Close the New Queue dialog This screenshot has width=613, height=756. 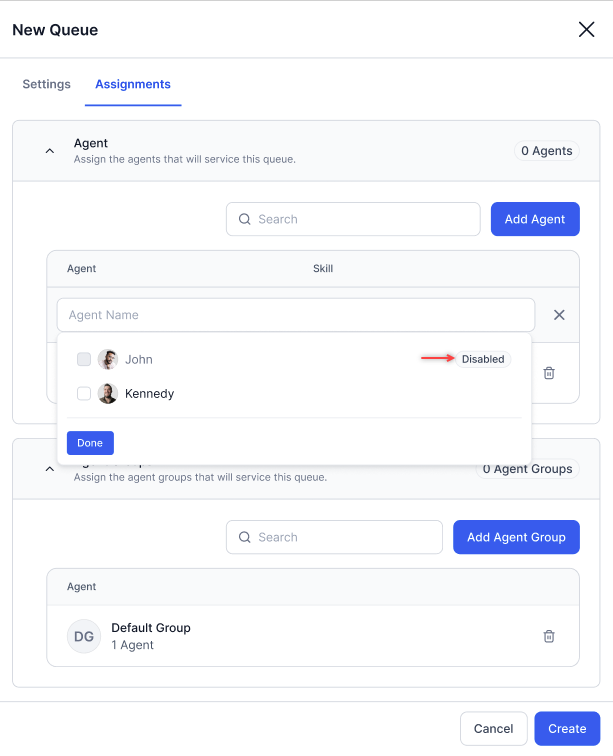pos(586,29)
